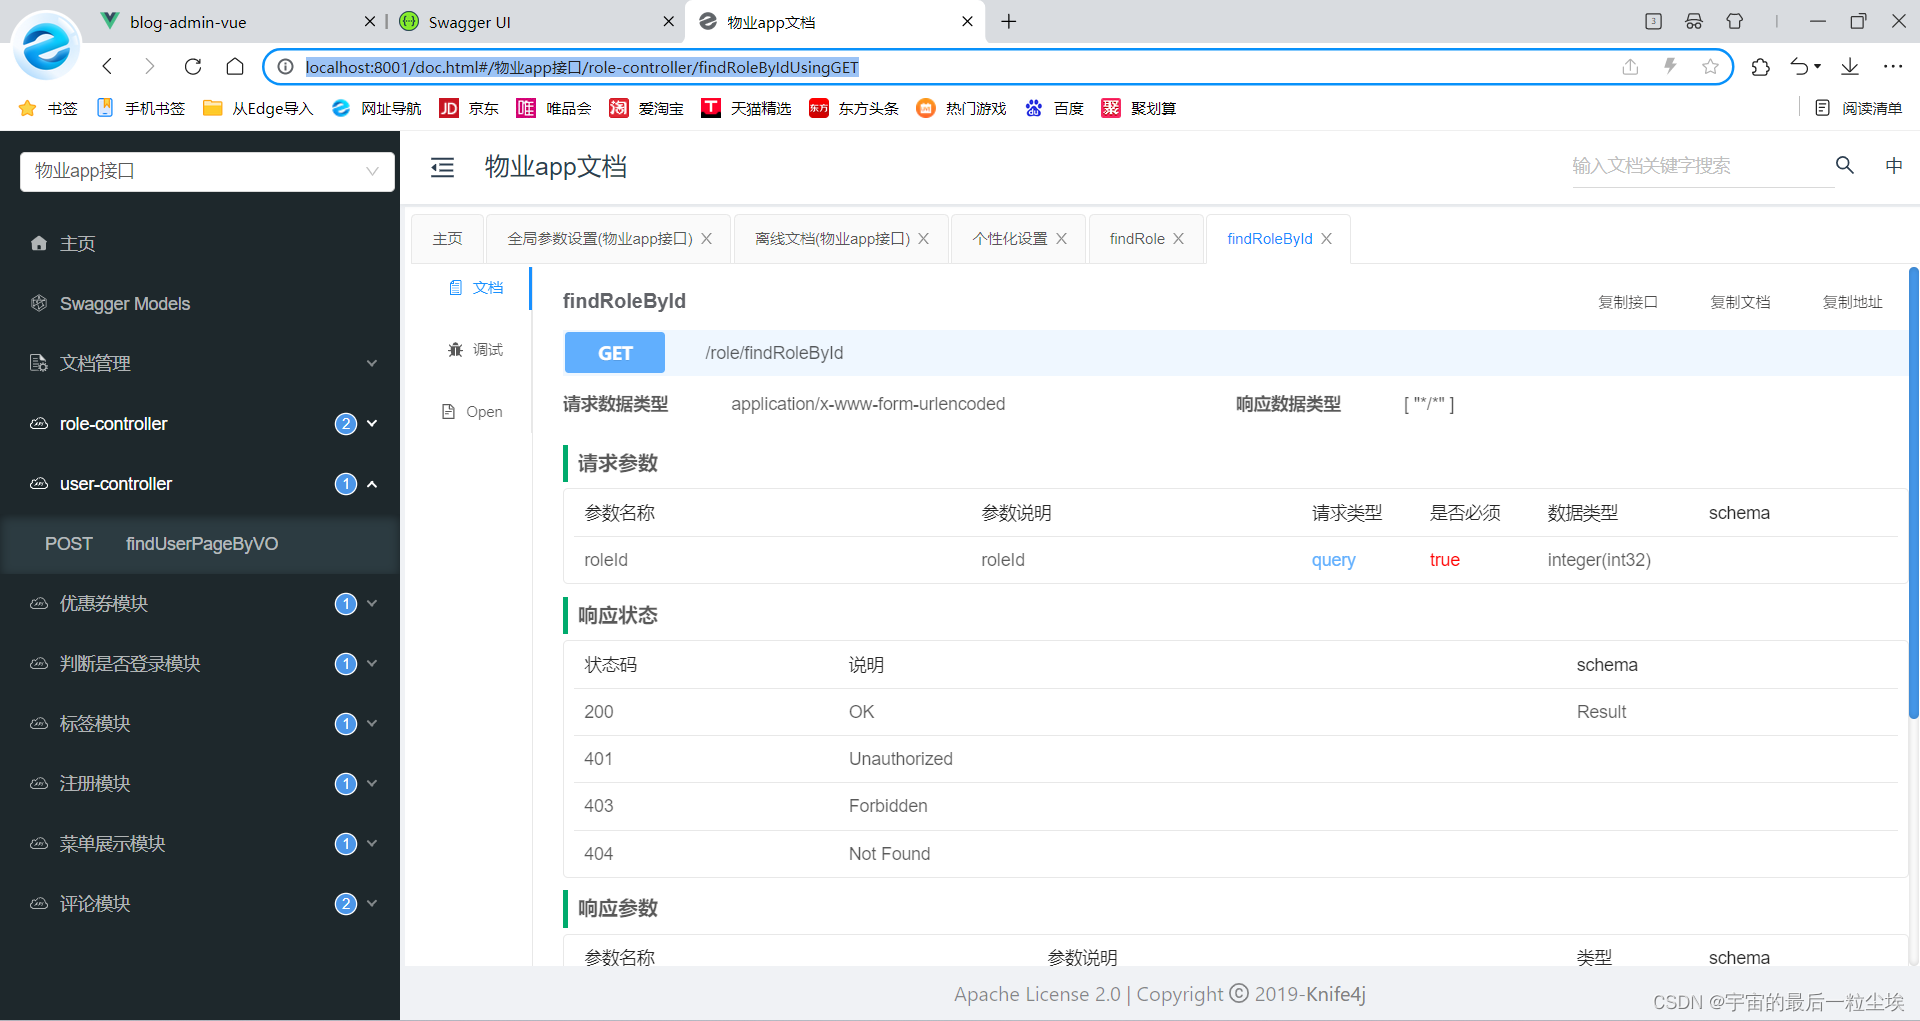Expand 标签模块 group
This screenshot has height=1021, width=1920.
[200, 723]
